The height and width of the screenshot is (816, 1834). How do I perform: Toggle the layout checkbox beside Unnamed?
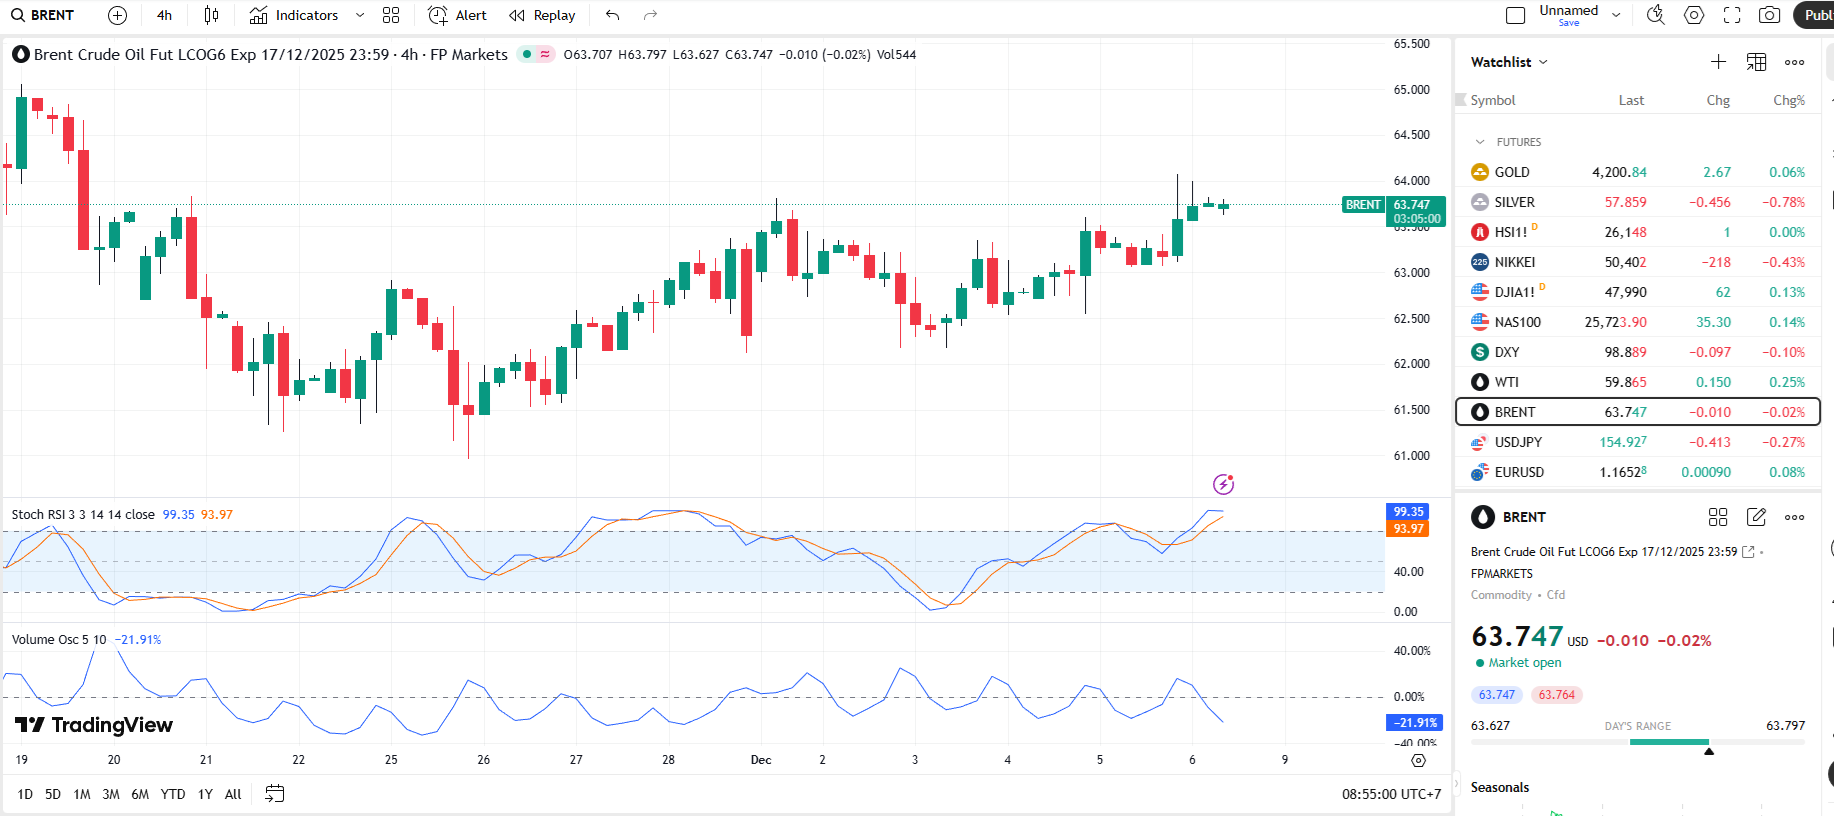(1515, 15)
